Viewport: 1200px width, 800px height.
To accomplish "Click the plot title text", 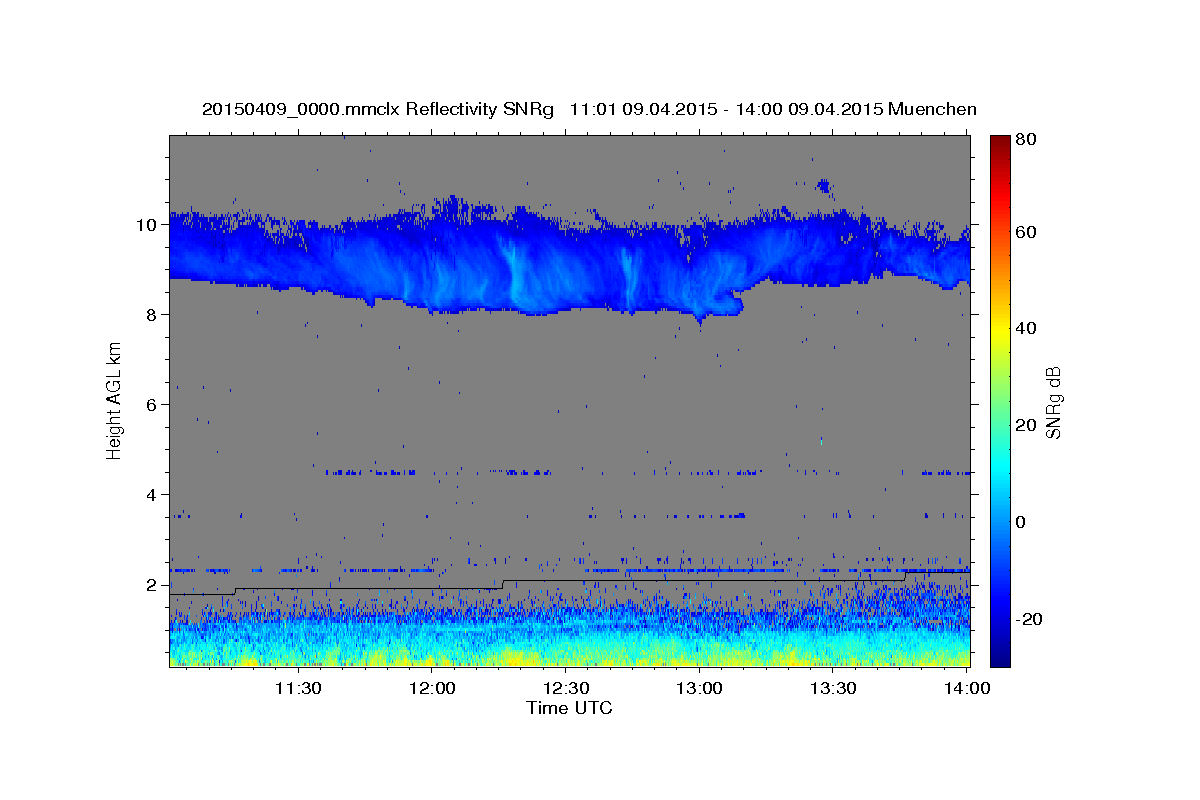I will point(589,108).
